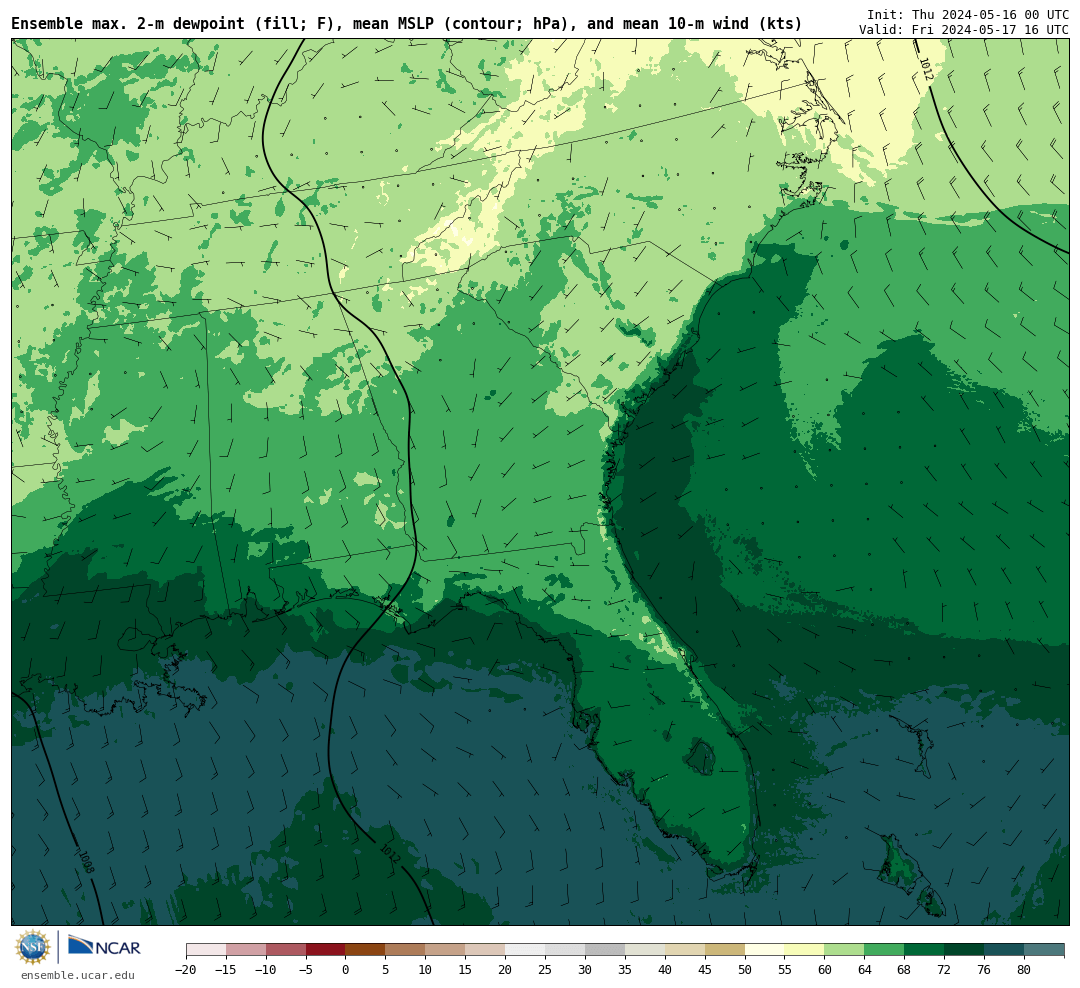Select the teal swatch above 80

click(1044, 950)
